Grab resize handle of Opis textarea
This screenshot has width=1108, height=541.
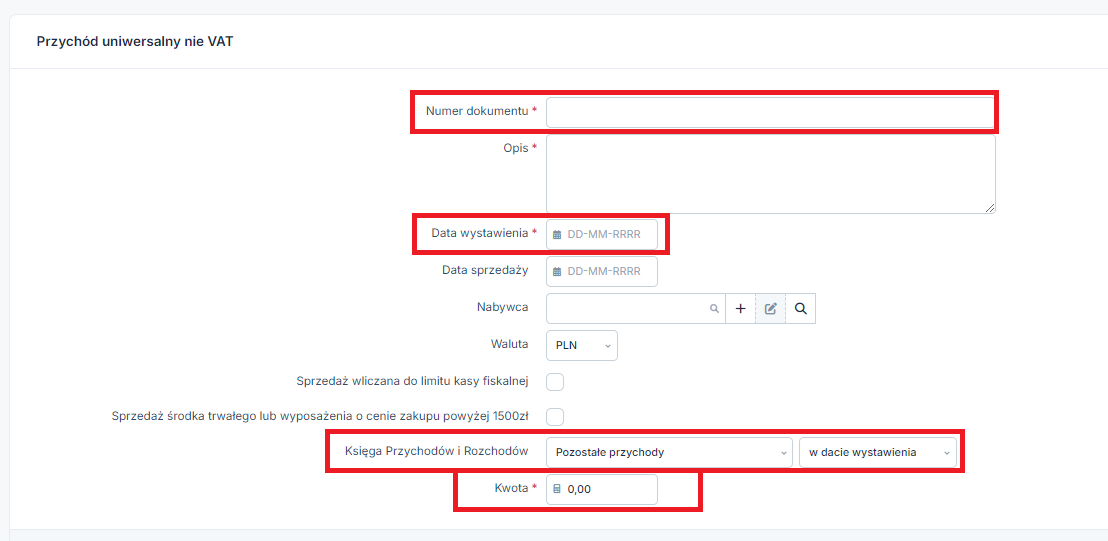(990, 208)
